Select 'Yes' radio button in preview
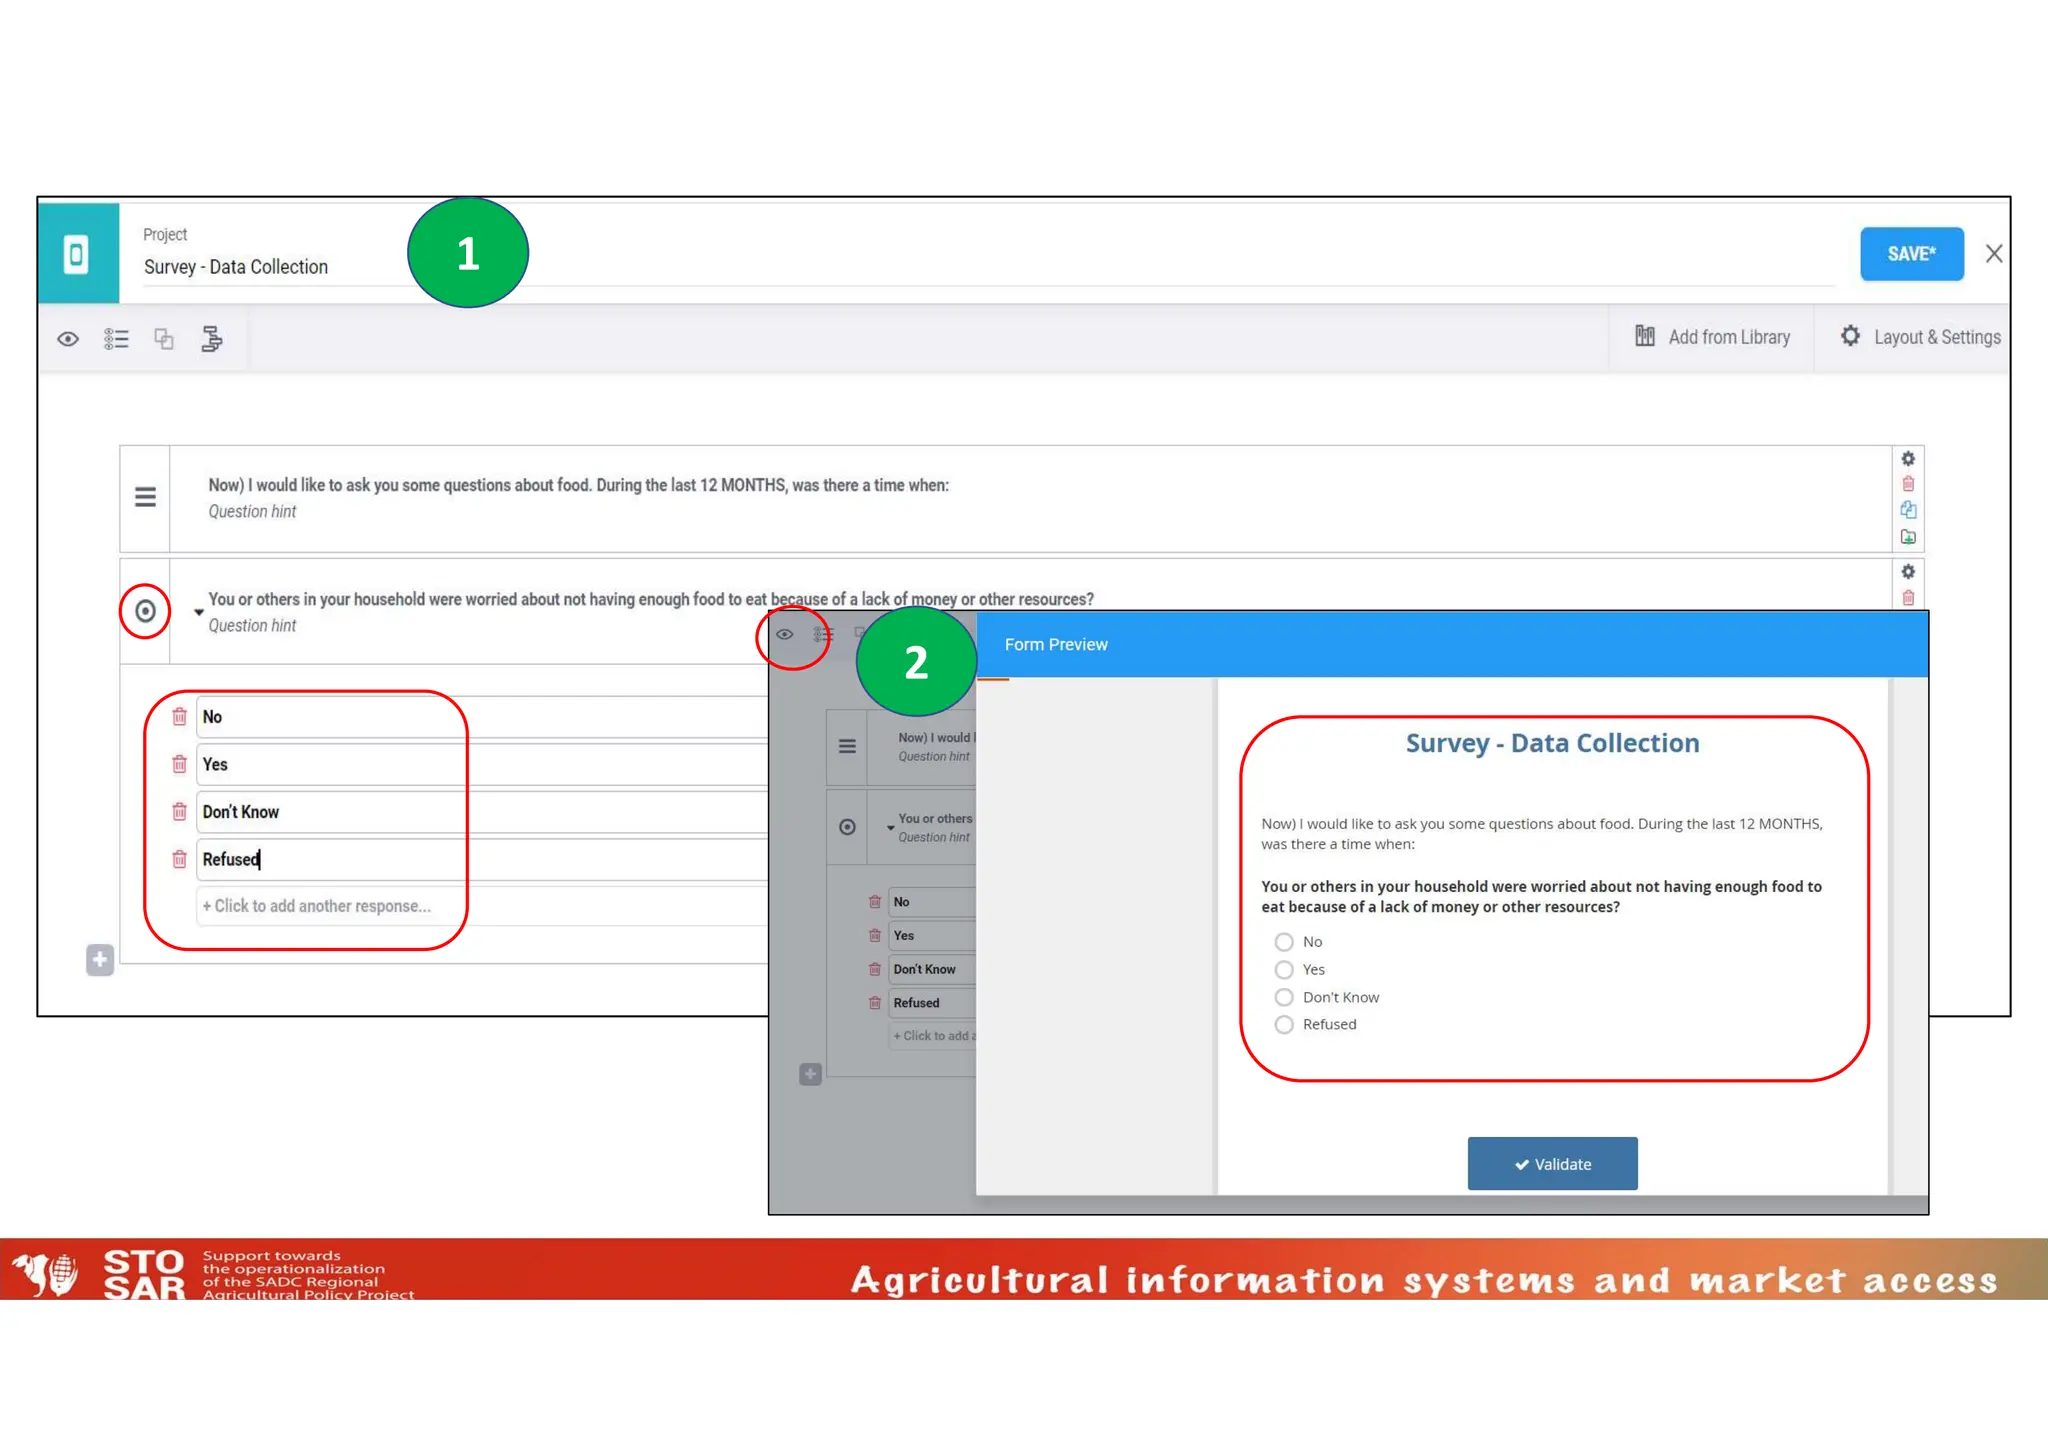This screenshot has width=2048, height=1448. pyautogui.click(x=1284, y=970)
